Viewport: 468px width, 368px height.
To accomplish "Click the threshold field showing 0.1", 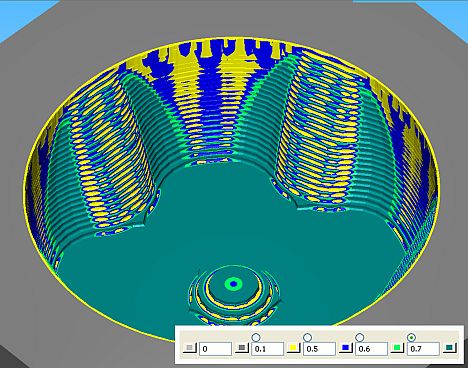I will tap(267, 349).
